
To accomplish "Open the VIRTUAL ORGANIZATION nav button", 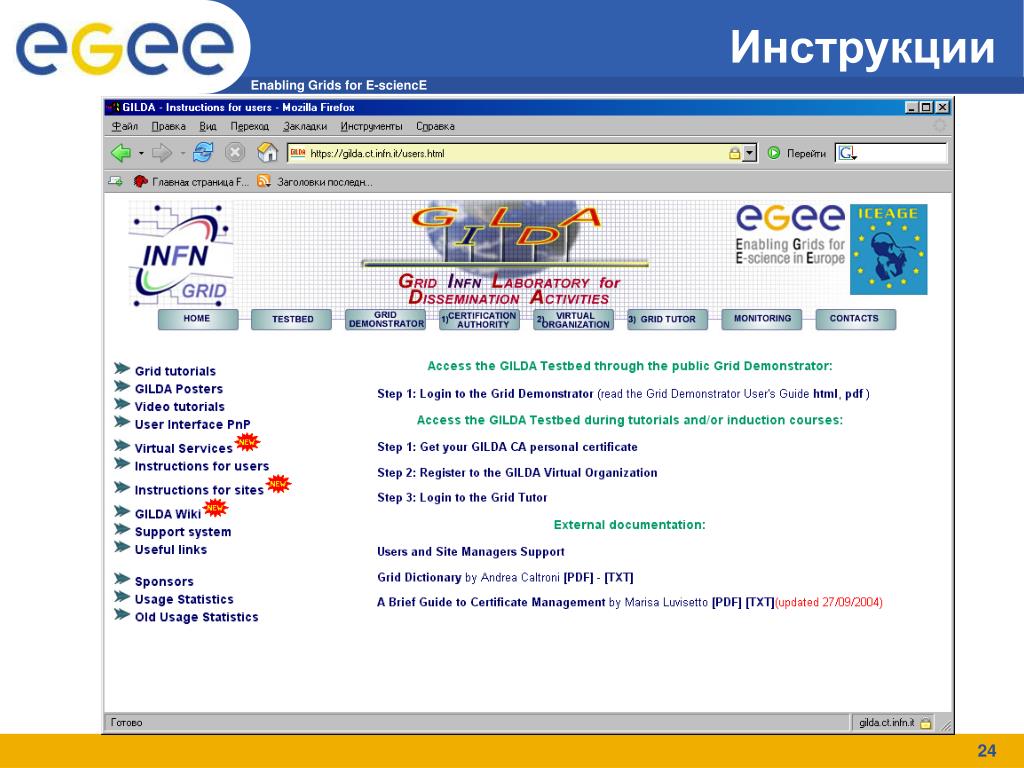I will [x=573, y=319].
